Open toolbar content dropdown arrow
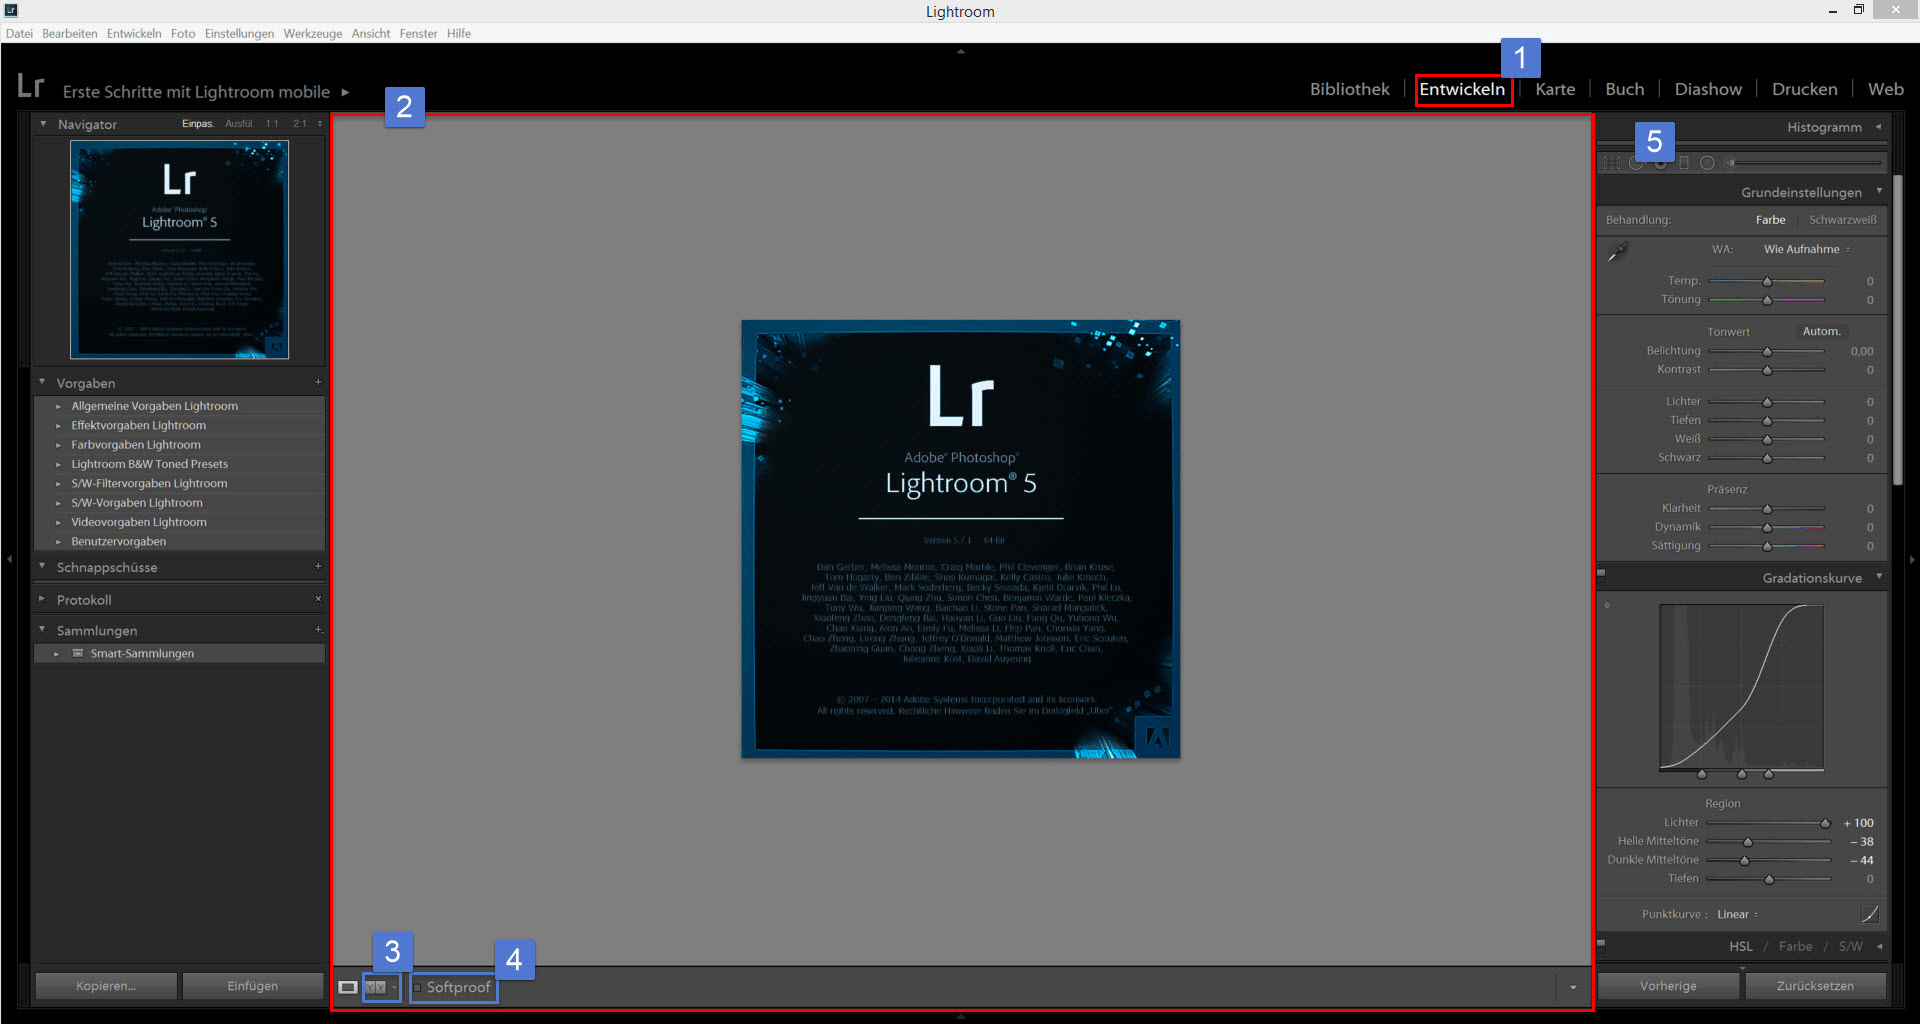The height and width of the screenshot is (1024, 1920). [x=1573, y=988]
